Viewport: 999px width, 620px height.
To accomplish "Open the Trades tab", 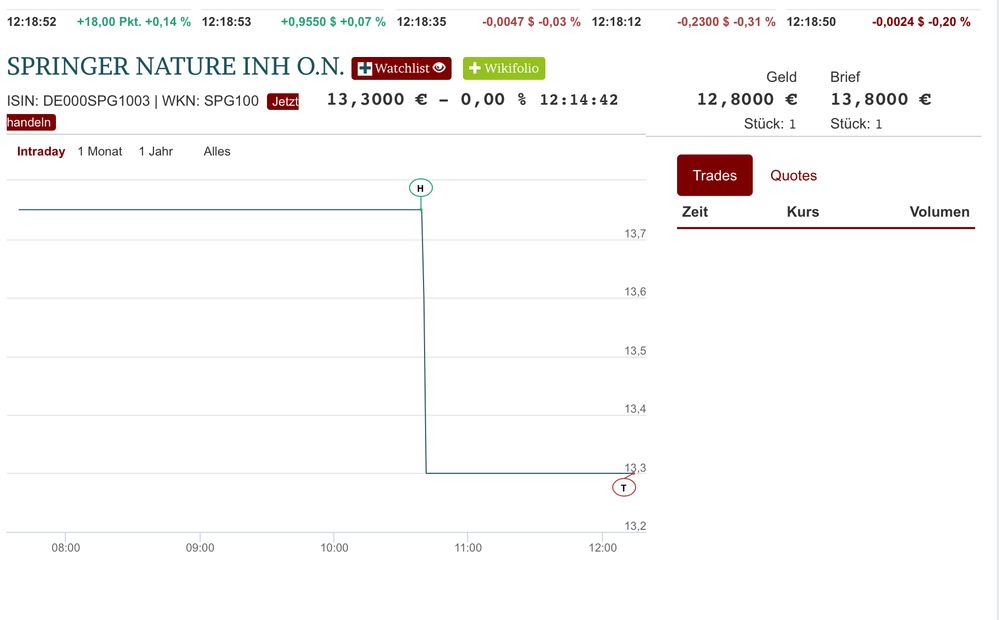I will click(x=714, y=176).
